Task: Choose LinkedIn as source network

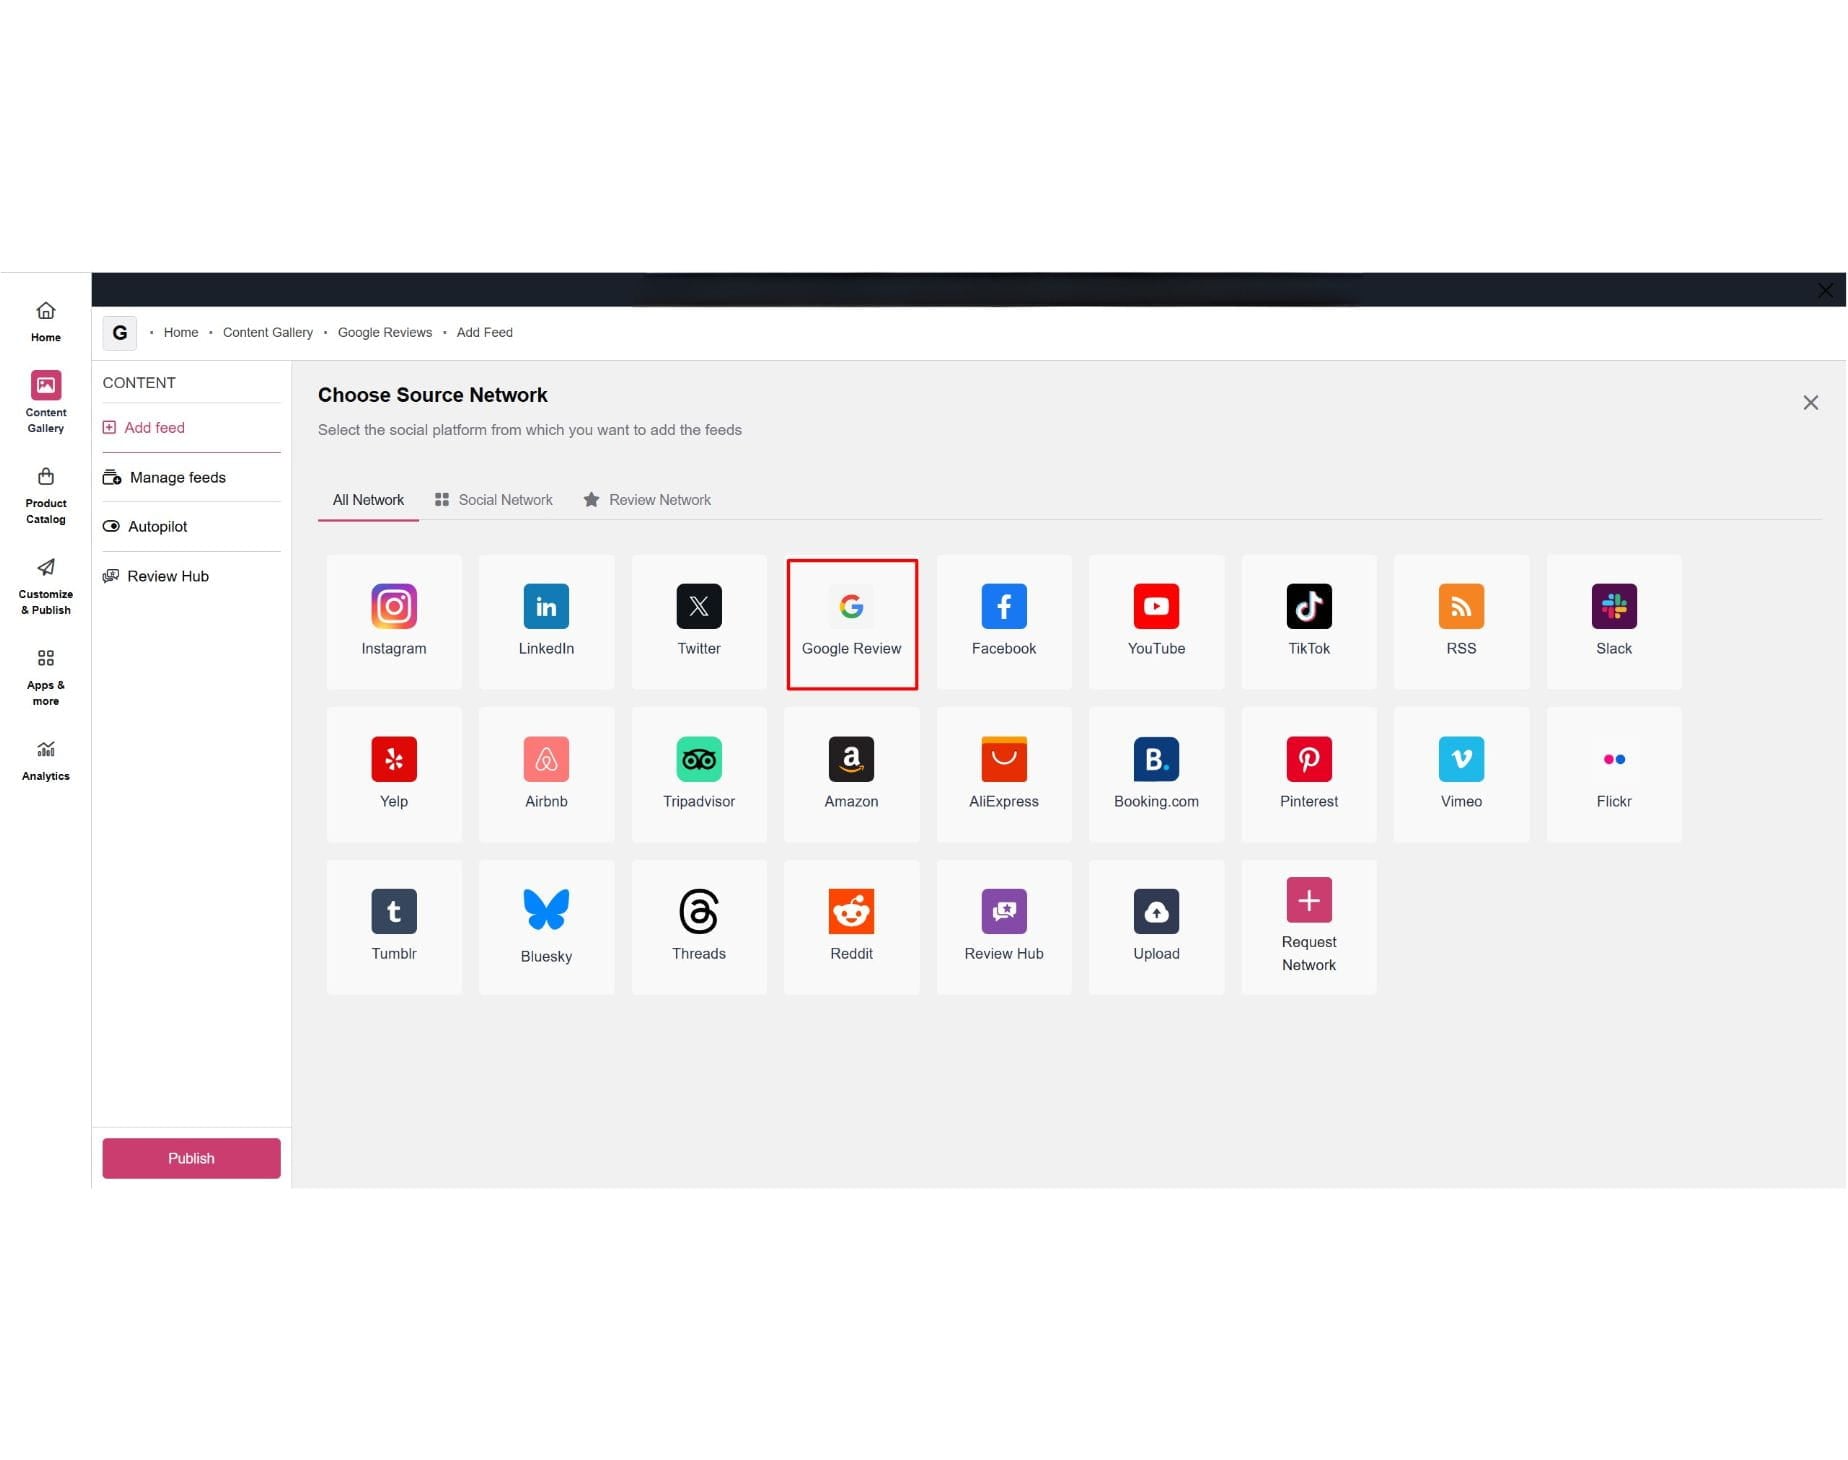Action: tap(546, 622)
